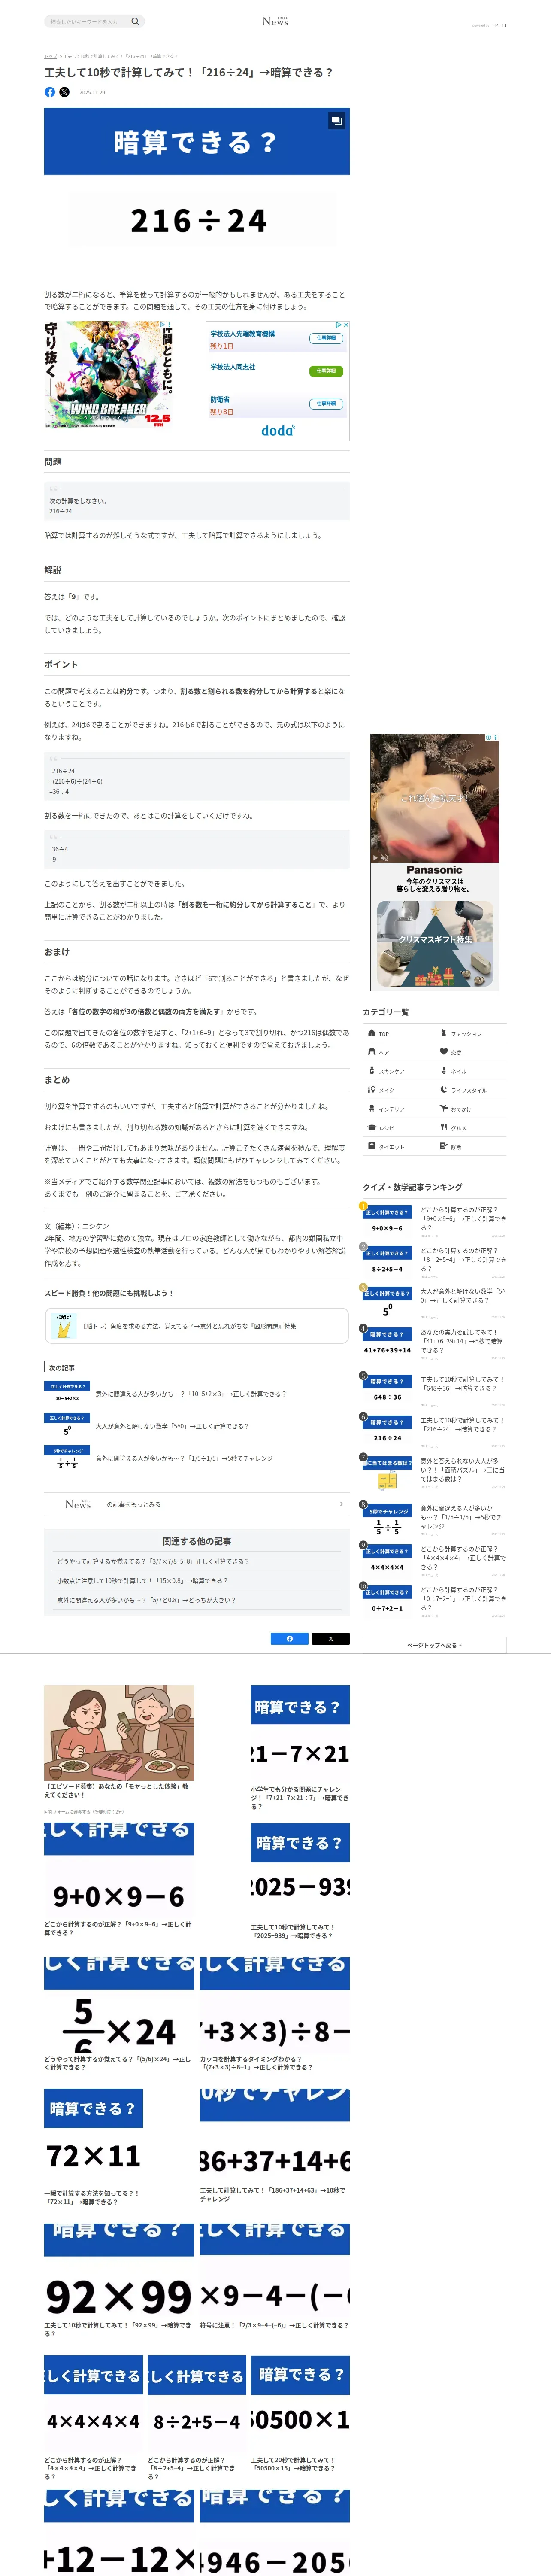Share article via X icon under title
The width and height of the screenshot is (551, 2576).
(x=65, y=92)
